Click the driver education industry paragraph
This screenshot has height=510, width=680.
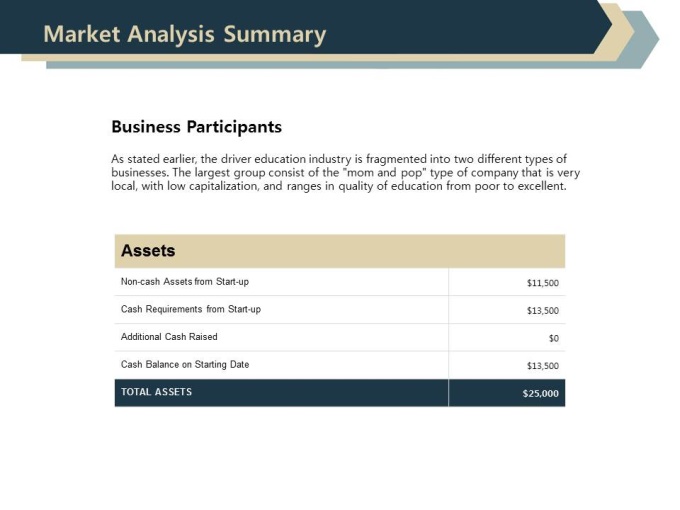[345, 172]
